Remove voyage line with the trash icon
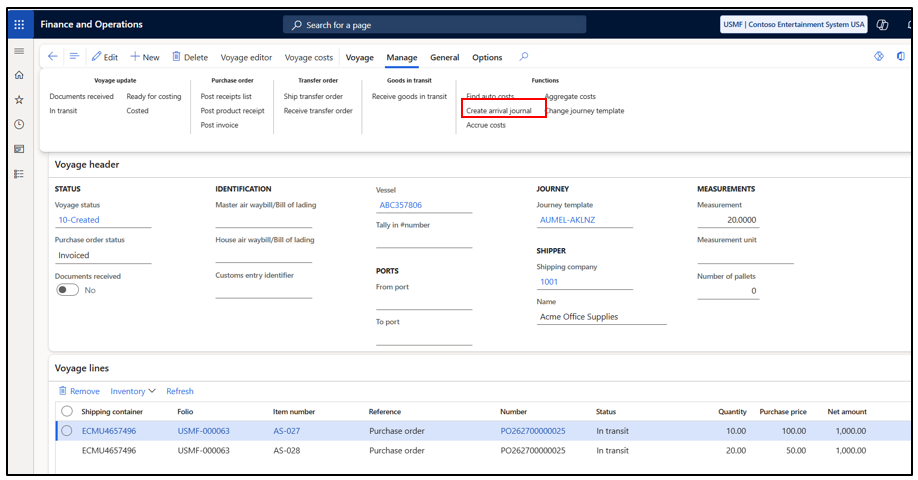Viewport: 918px width, 480px height. click(x=79, y=391)
